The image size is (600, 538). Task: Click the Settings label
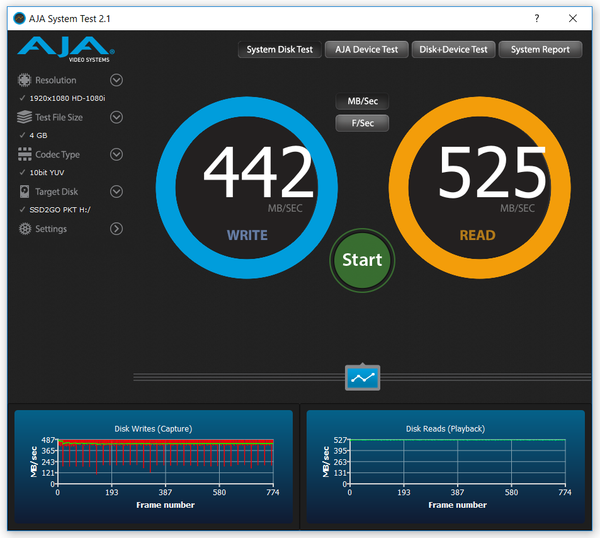click(51, 229)
